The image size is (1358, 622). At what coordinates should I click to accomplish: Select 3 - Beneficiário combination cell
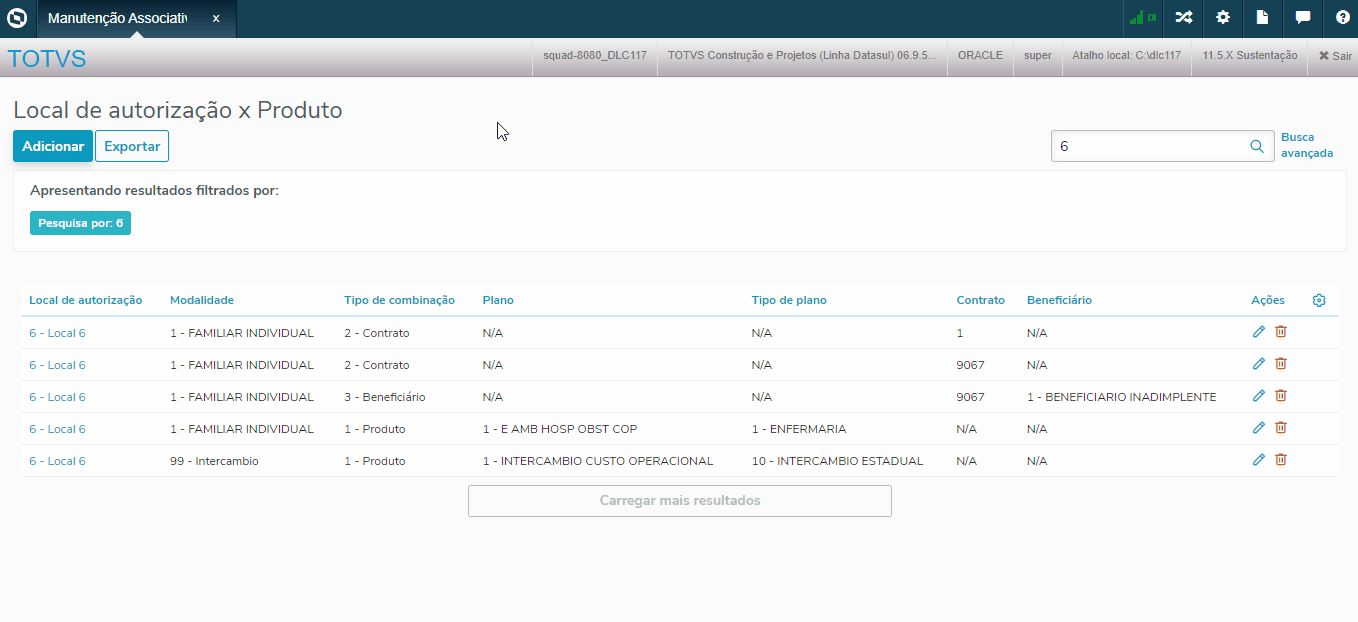pos(384,397)
